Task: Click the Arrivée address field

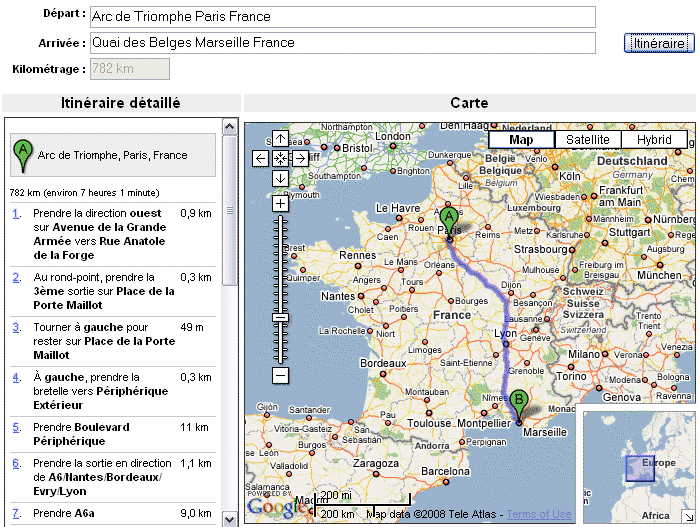Action: point(342,43)
